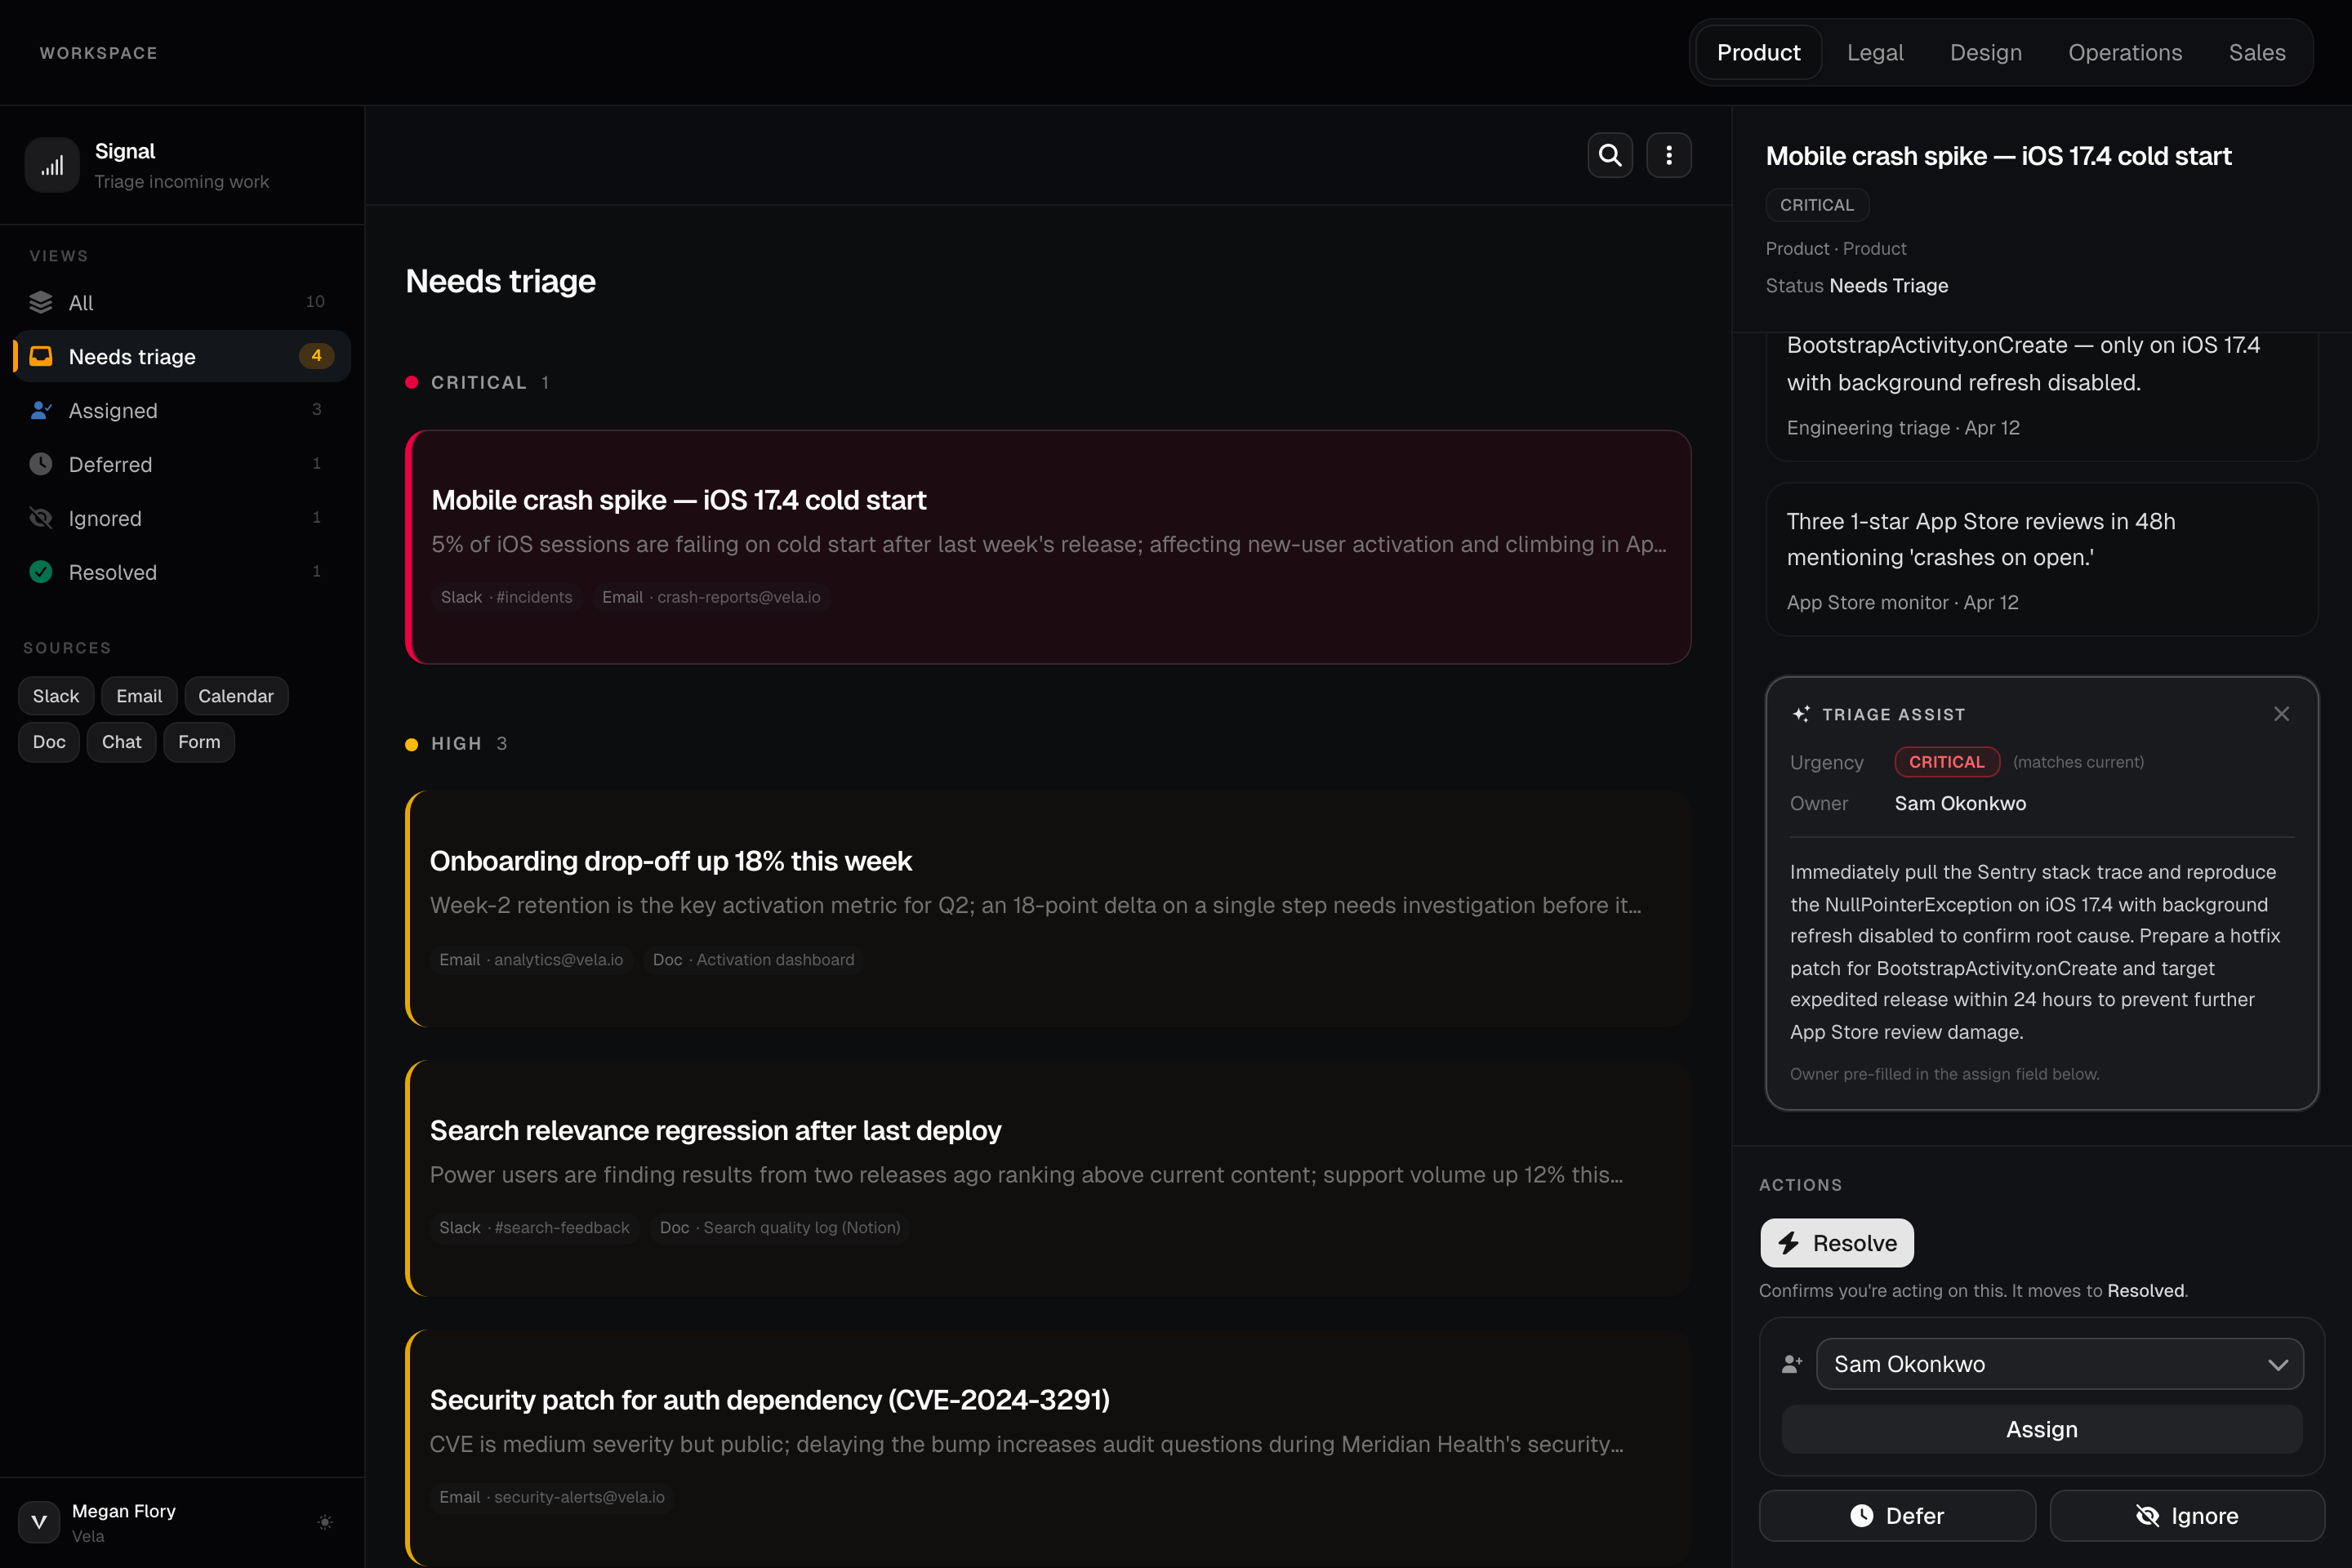The width and height of the screenshot is (2352, 1568).
Task: Click the Assign button
Action: point(2042,1429)
